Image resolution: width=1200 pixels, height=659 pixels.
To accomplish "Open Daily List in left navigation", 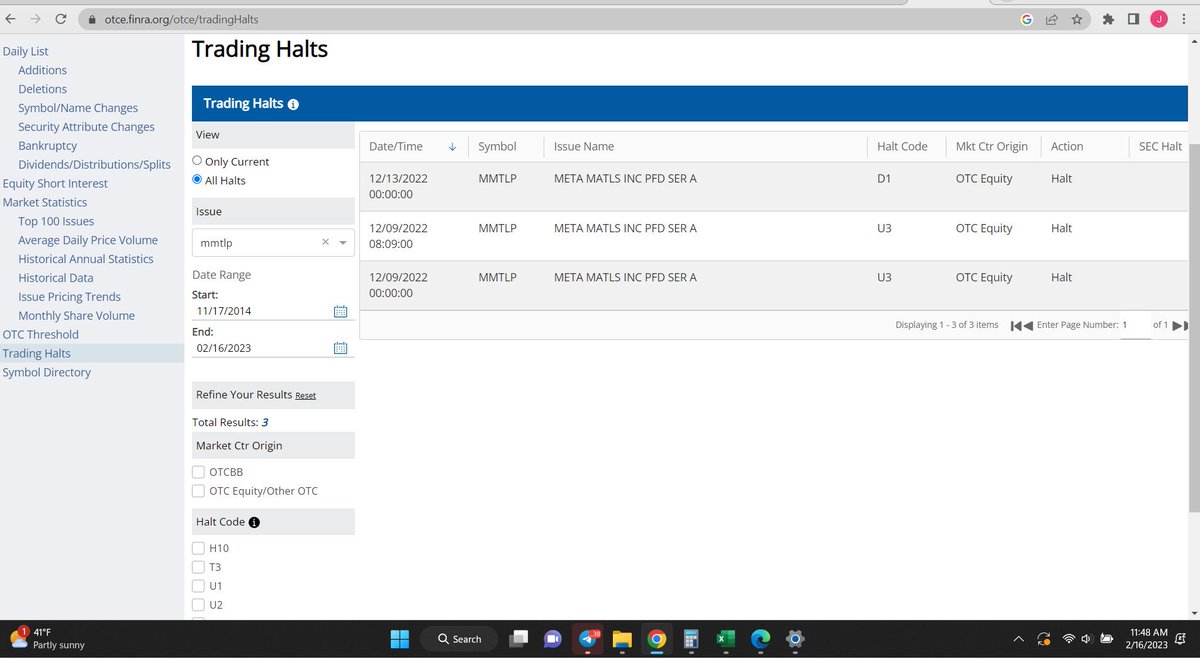I will pos(26,51).
